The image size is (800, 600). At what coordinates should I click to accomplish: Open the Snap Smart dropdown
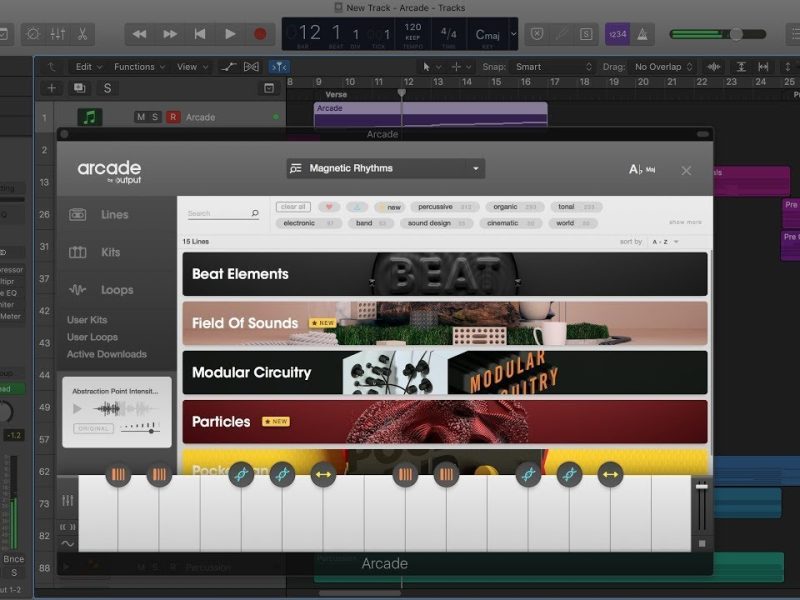(x=553, y=67)
